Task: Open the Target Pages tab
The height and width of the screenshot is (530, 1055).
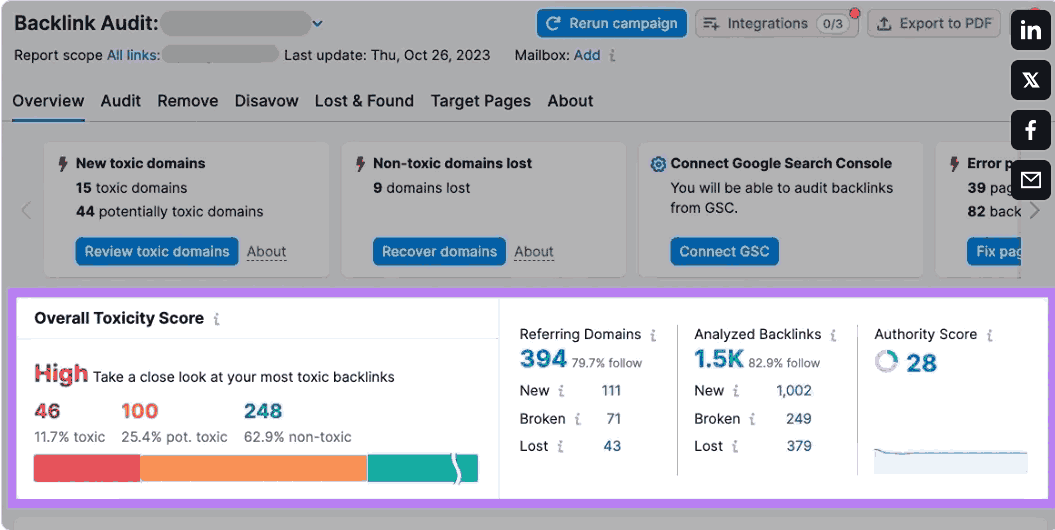Action: click(x=480, y=101)
